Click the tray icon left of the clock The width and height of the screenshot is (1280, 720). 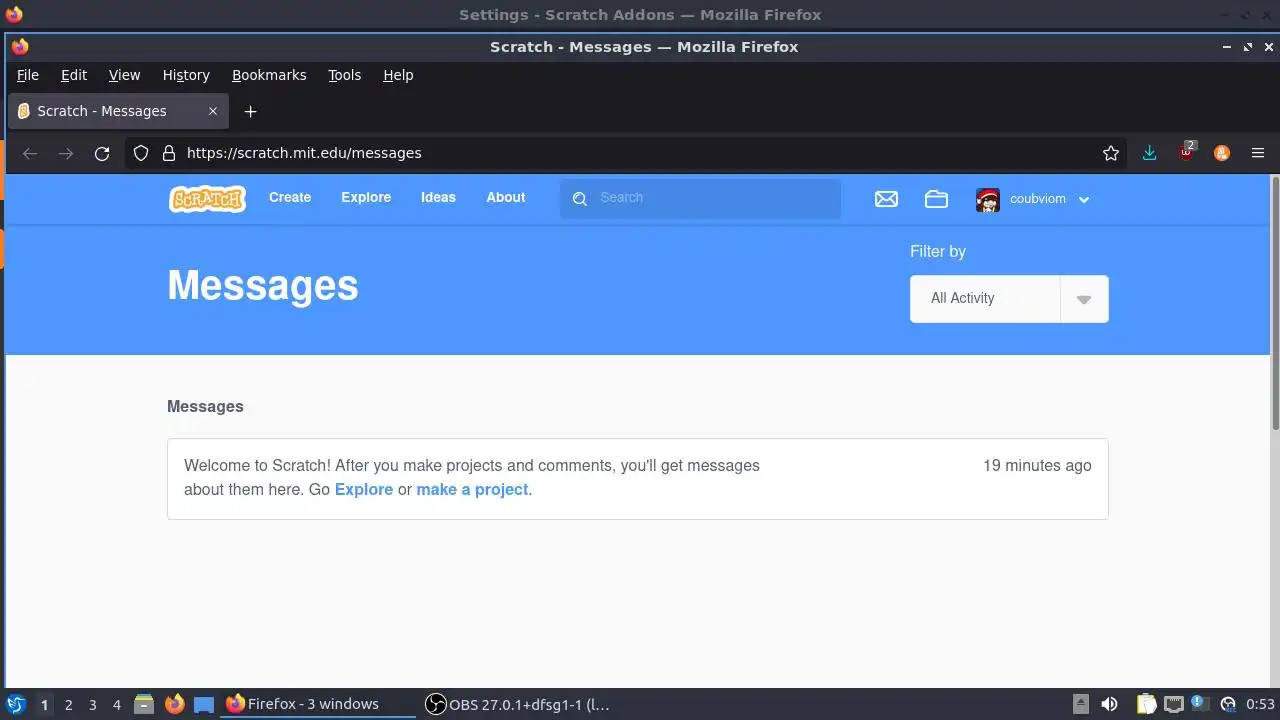(x=1228, y=704)
